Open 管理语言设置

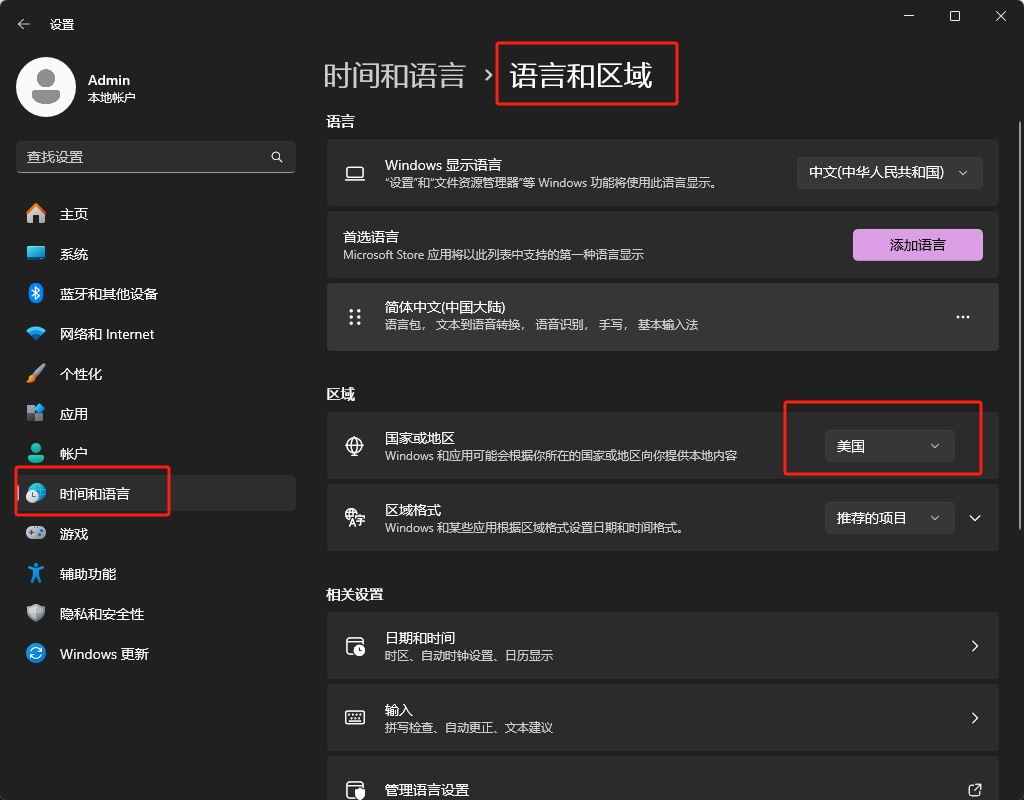(662, 779)
